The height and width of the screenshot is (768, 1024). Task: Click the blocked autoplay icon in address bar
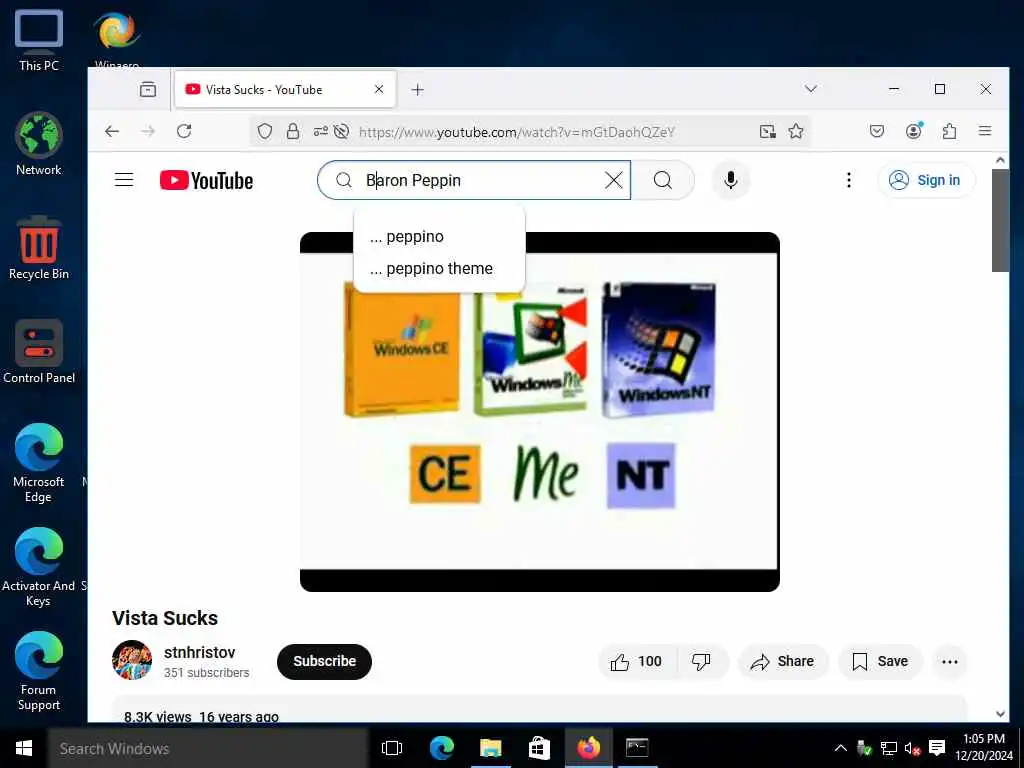pyautogui.click(x=342, y=131)
